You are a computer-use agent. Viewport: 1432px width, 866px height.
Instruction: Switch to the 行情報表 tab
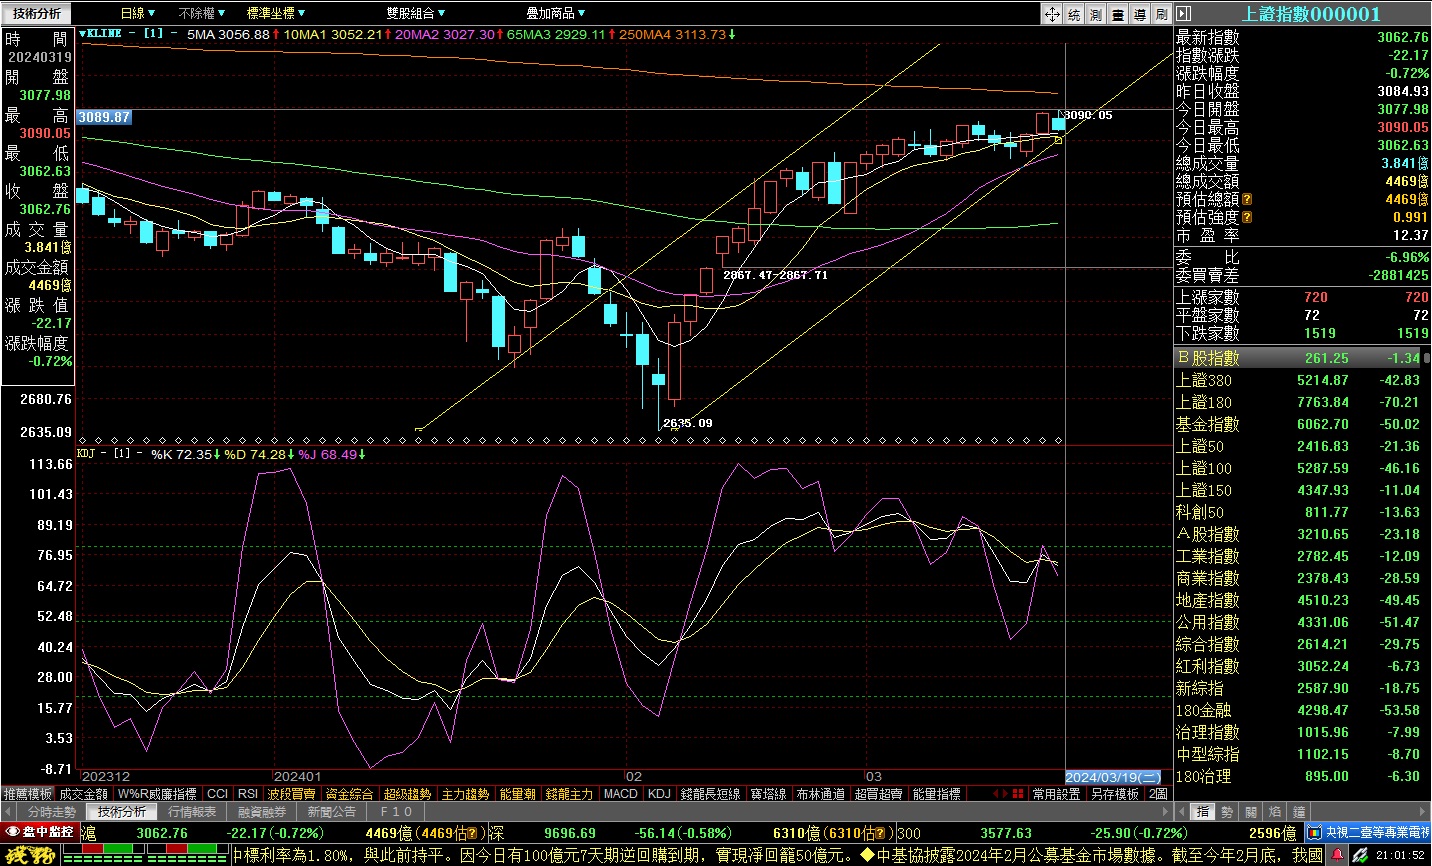tap(192, 812)
